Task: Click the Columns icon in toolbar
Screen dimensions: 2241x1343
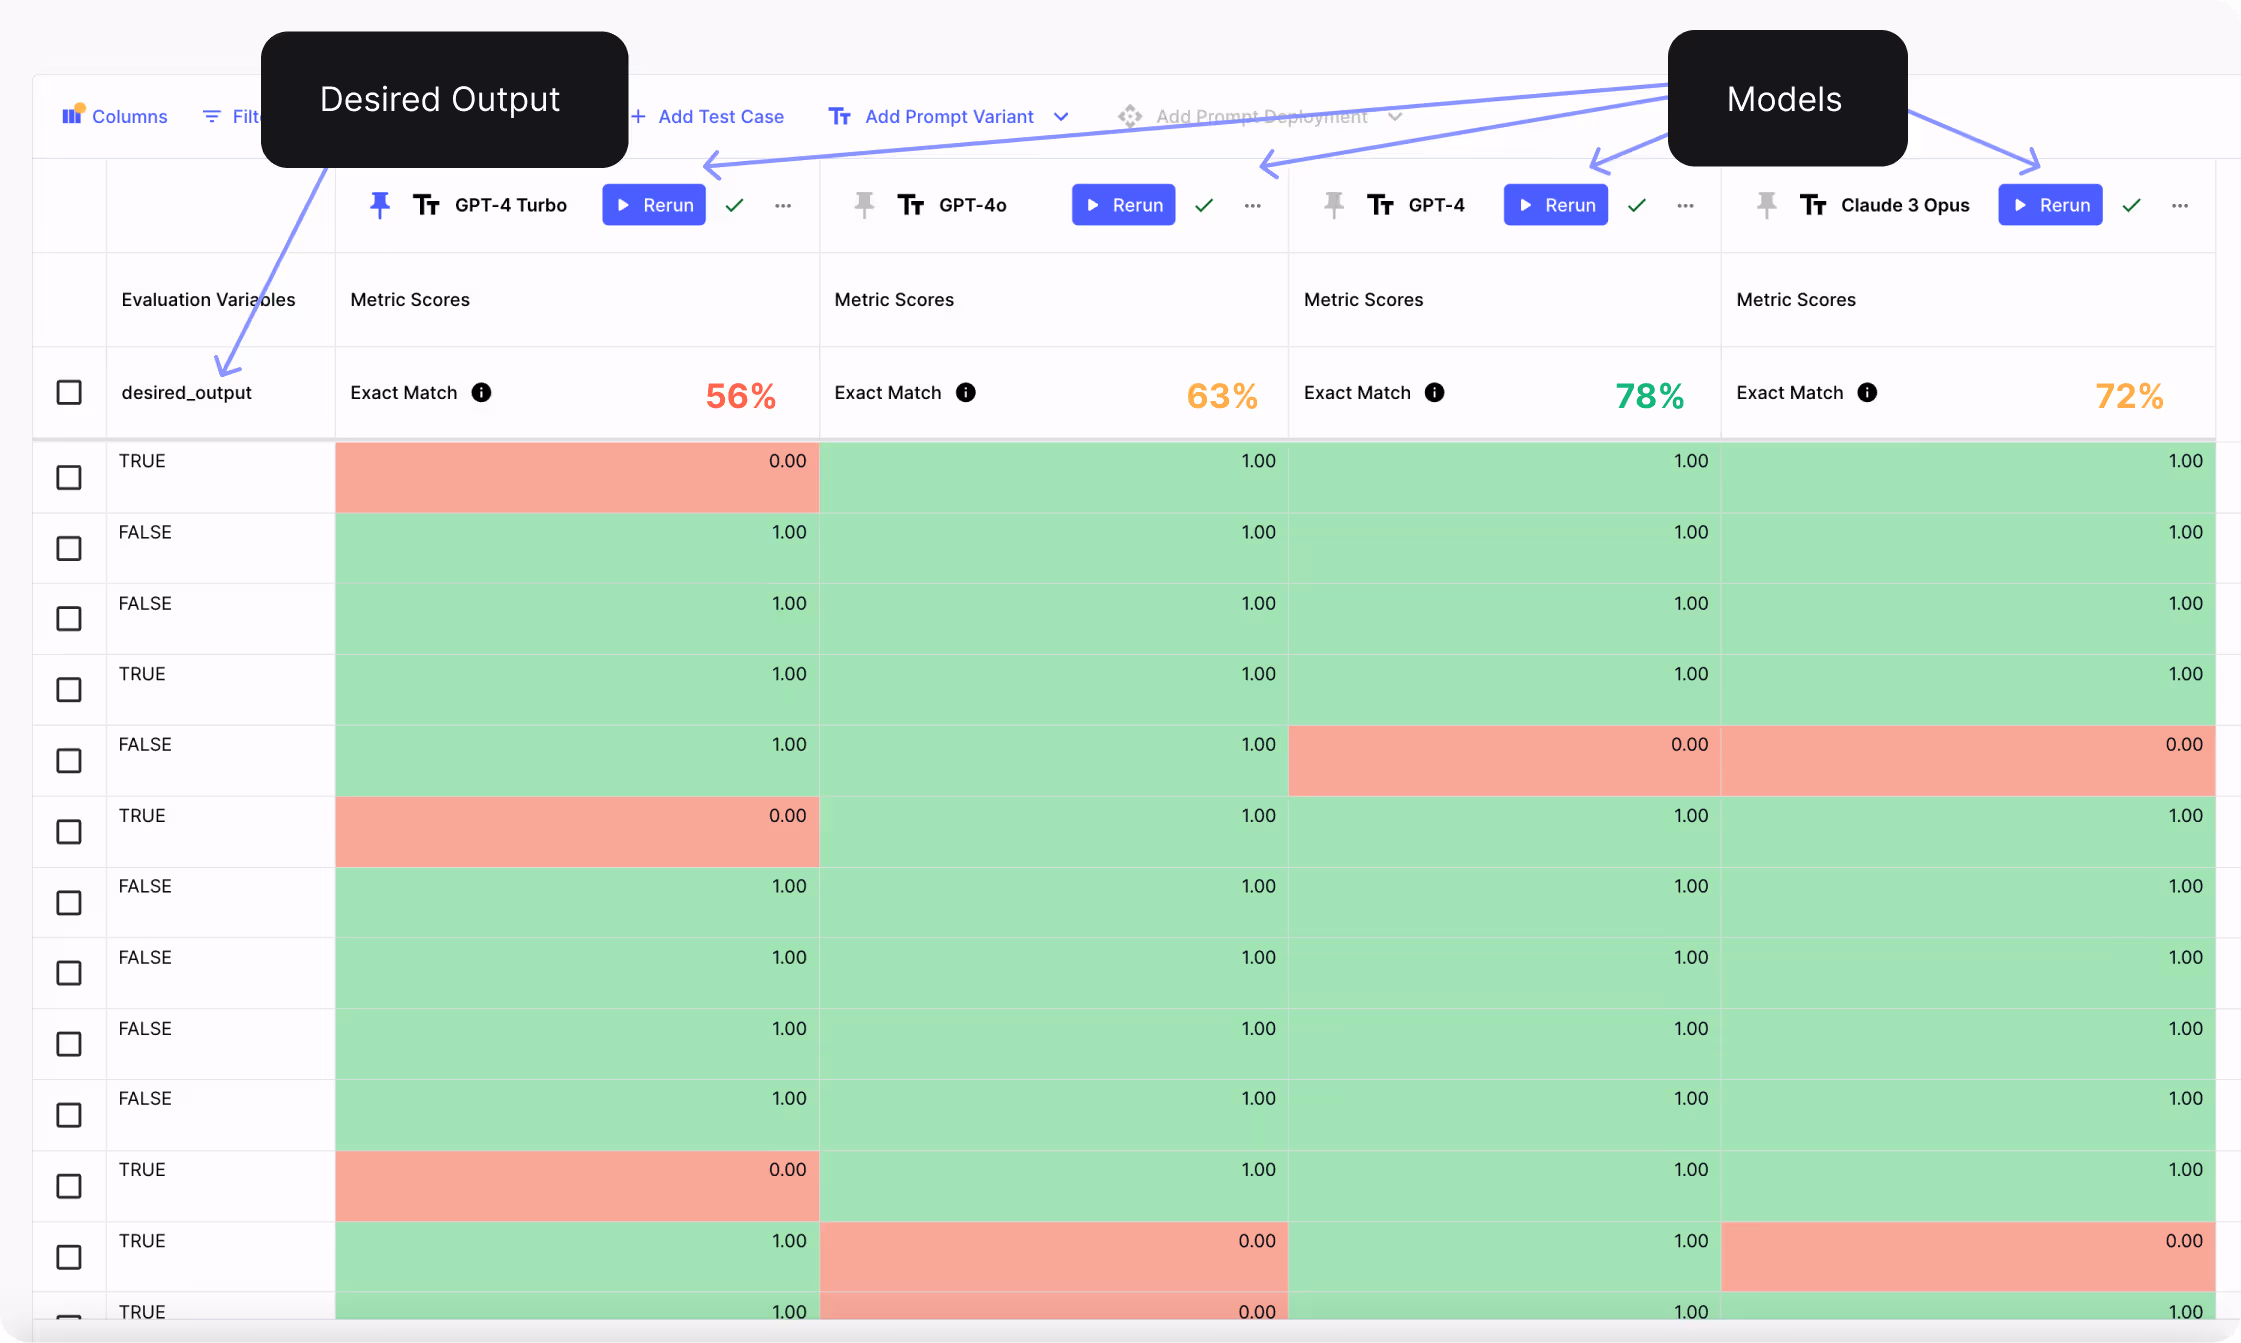Action: pos(72,116)
